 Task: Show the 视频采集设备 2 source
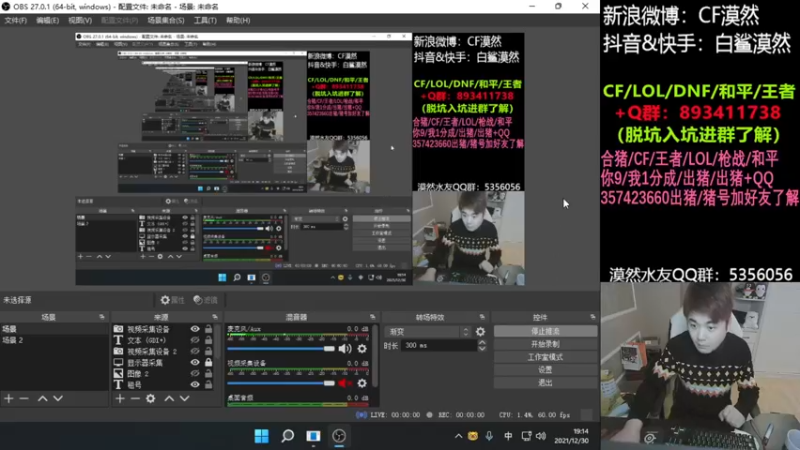(195, 352)
